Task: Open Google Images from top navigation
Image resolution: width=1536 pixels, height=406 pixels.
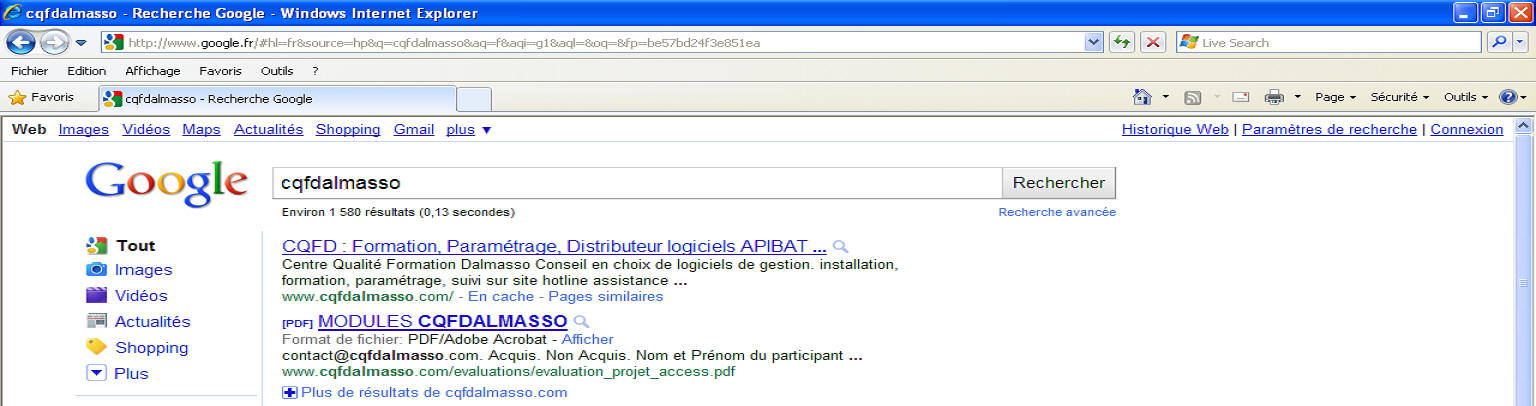Action: (84, 129)
